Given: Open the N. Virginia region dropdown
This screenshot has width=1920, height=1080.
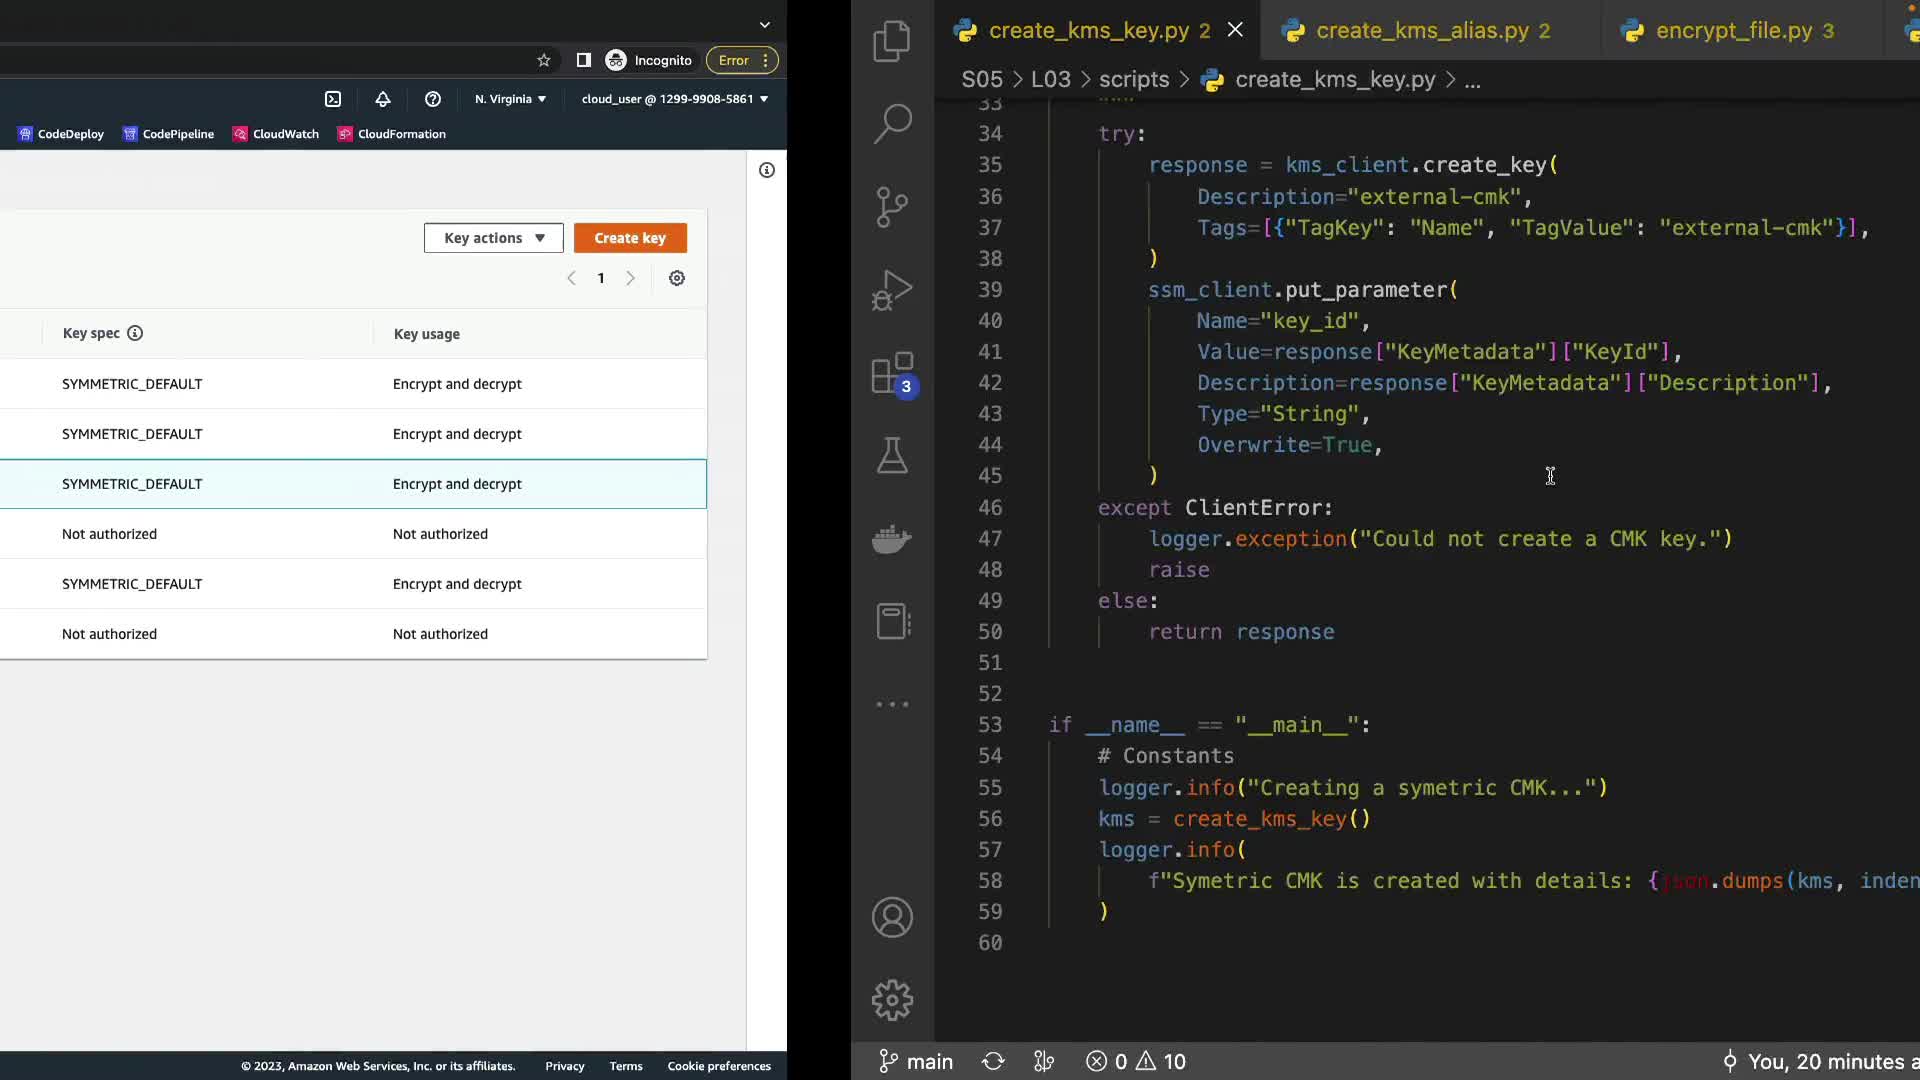Looking at the screenshot, I should (x=510, y=99).
